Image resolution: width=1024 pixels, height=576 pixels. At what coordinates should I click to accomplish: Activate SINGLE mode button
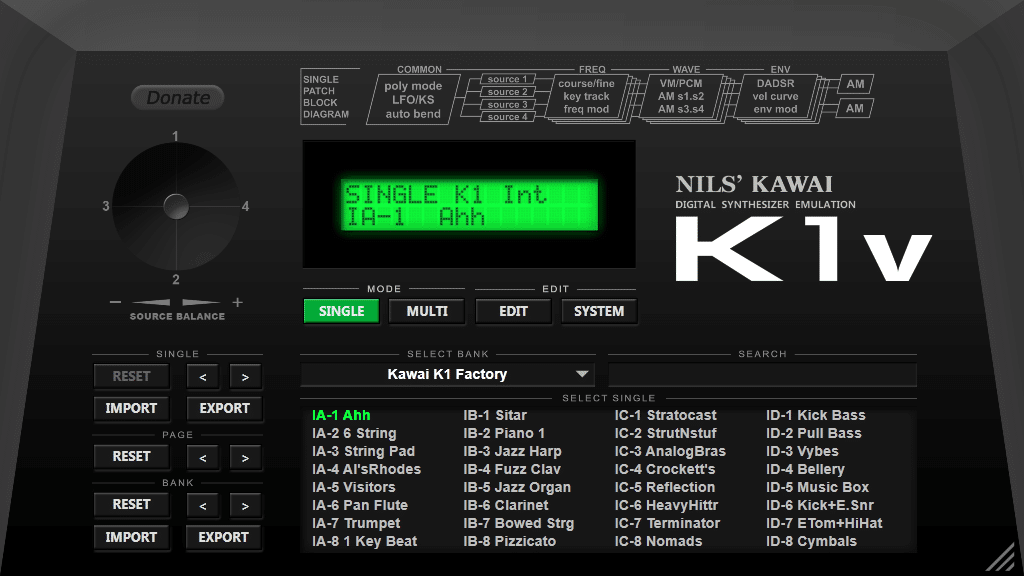tap(342, 312)
